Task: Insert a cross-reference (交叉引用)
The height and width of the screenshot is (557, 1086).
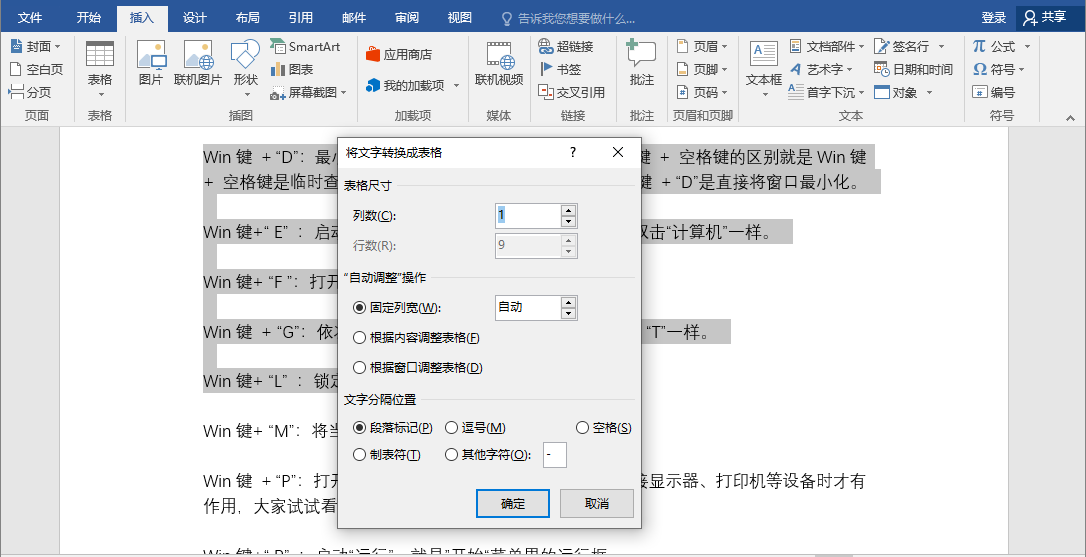Action: 572,92
